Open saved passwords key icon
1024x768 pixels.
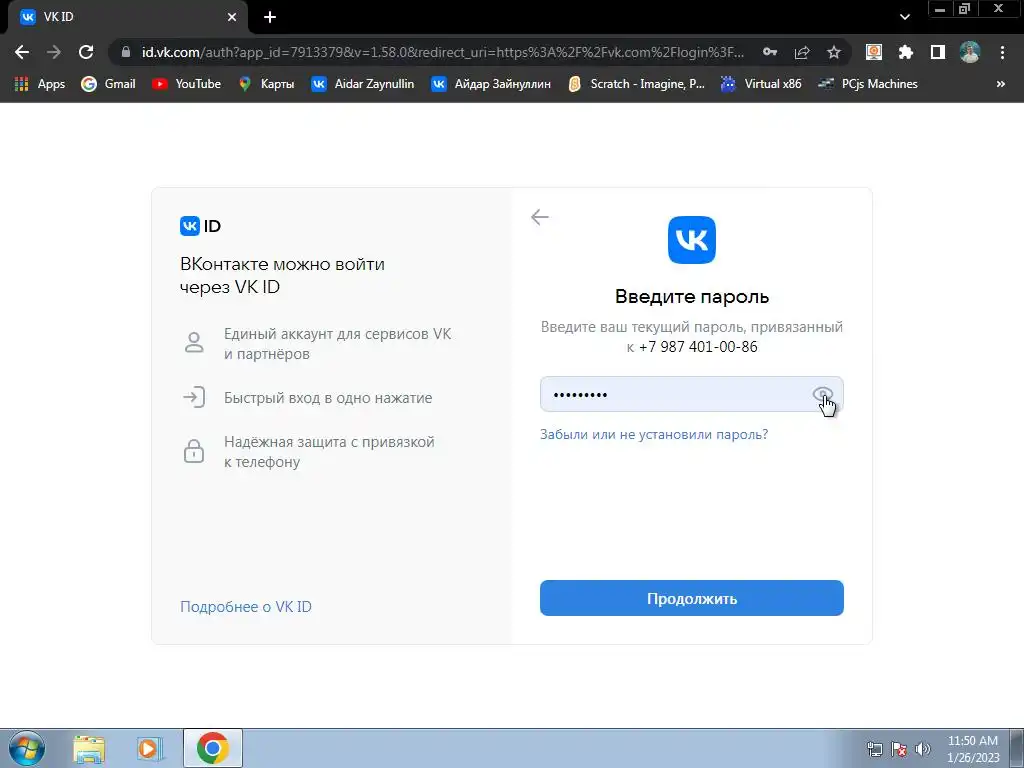[770, 52]
